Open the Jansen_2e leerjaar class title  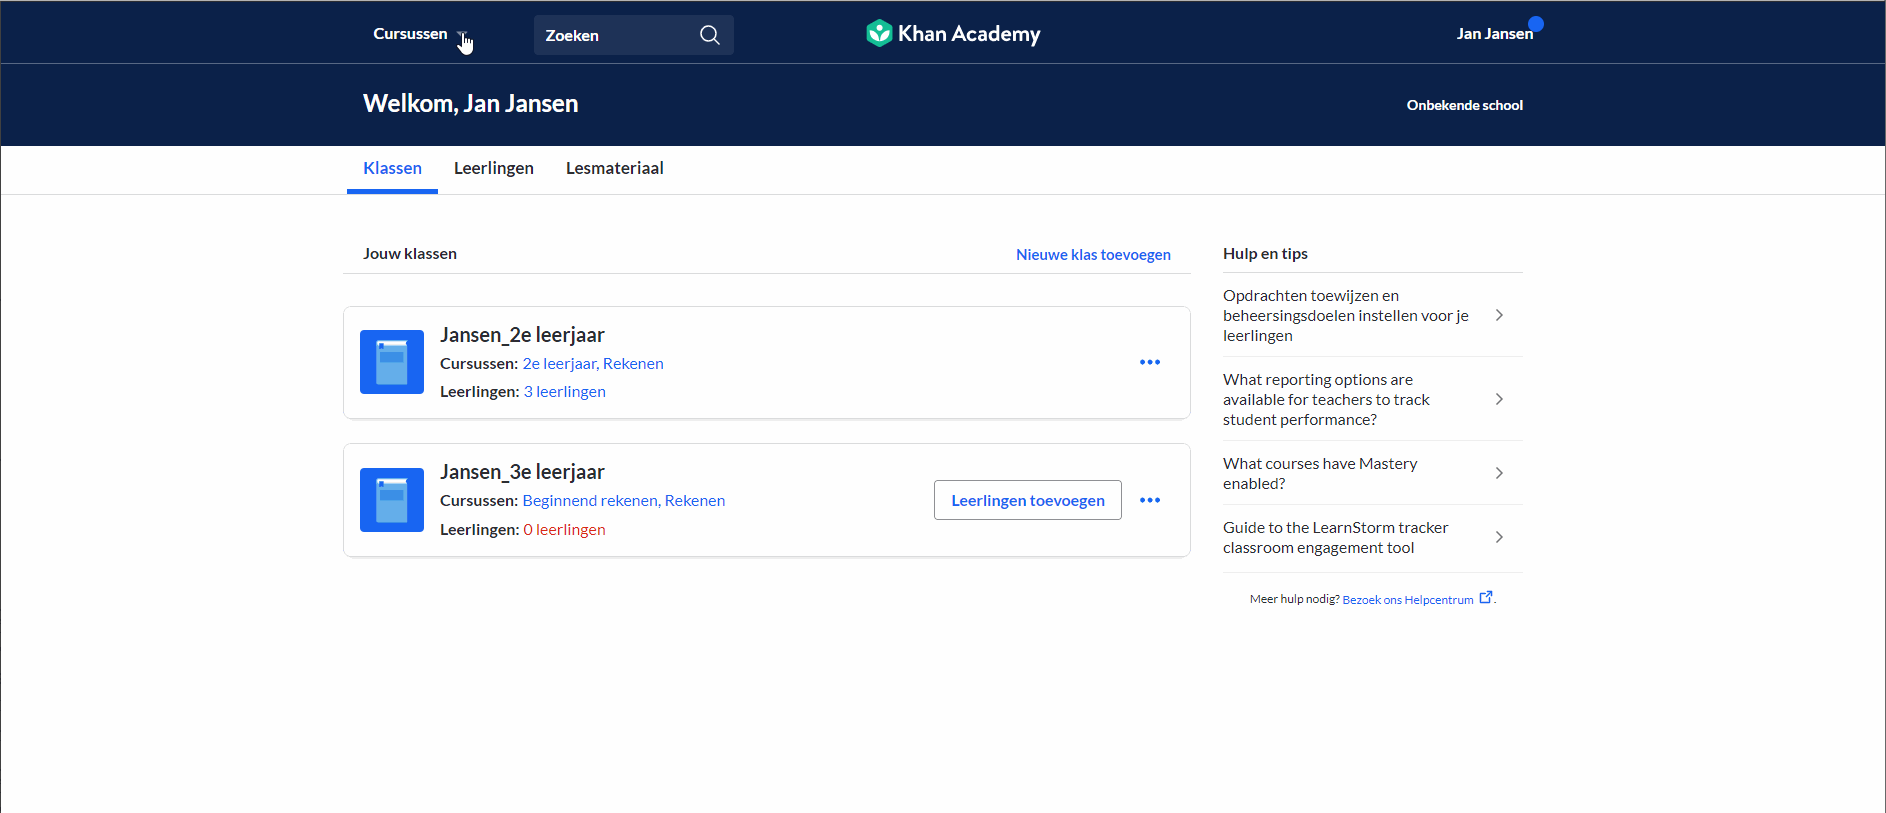[x=522, y=335]
